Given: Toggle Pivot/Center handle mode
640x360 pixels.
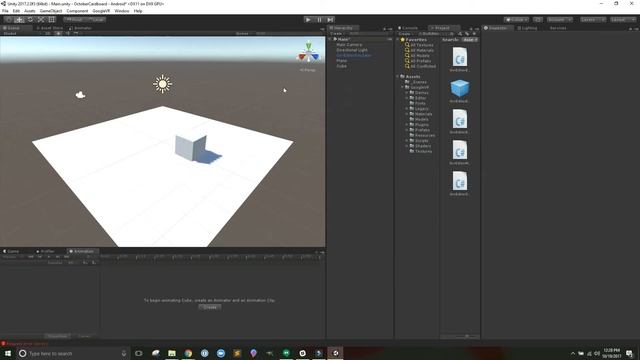Looking at the screenshot, I should tap(75, 19).
